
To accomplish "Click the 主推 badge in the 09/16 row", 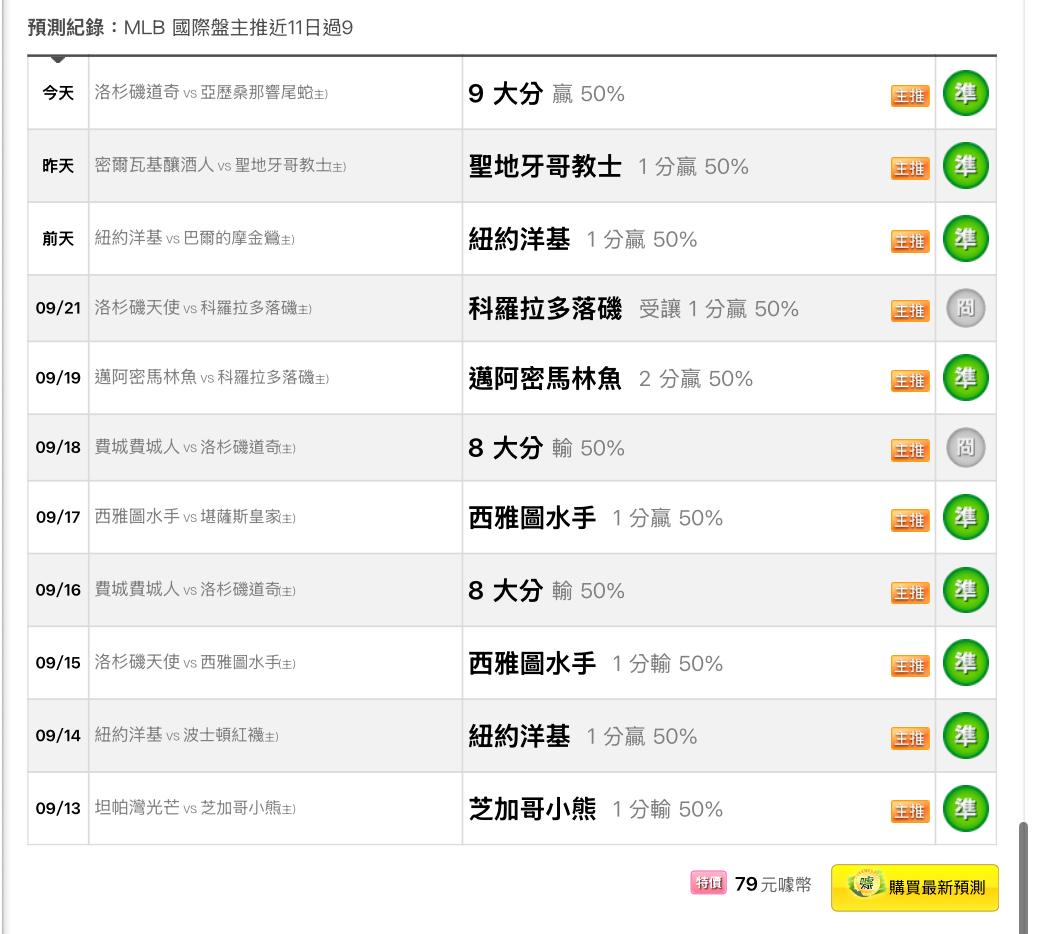I will tap(910, 593).
